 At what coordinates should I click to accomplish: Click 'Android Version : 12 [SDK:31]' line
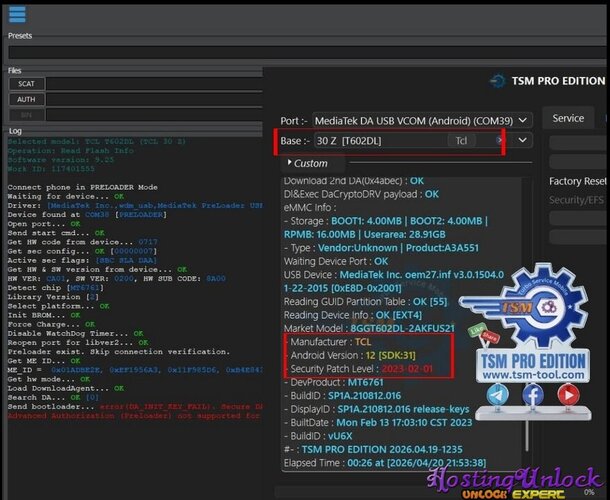[353, 355]
